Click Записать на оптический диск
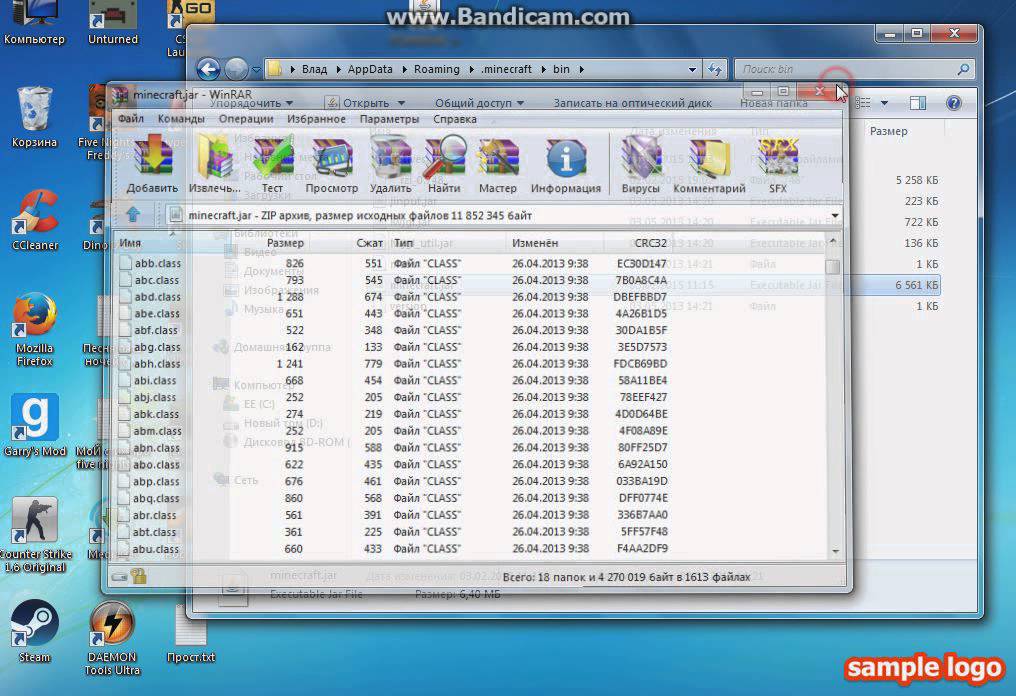This screenshot has width=1016, height=696. tap(632, 103)
